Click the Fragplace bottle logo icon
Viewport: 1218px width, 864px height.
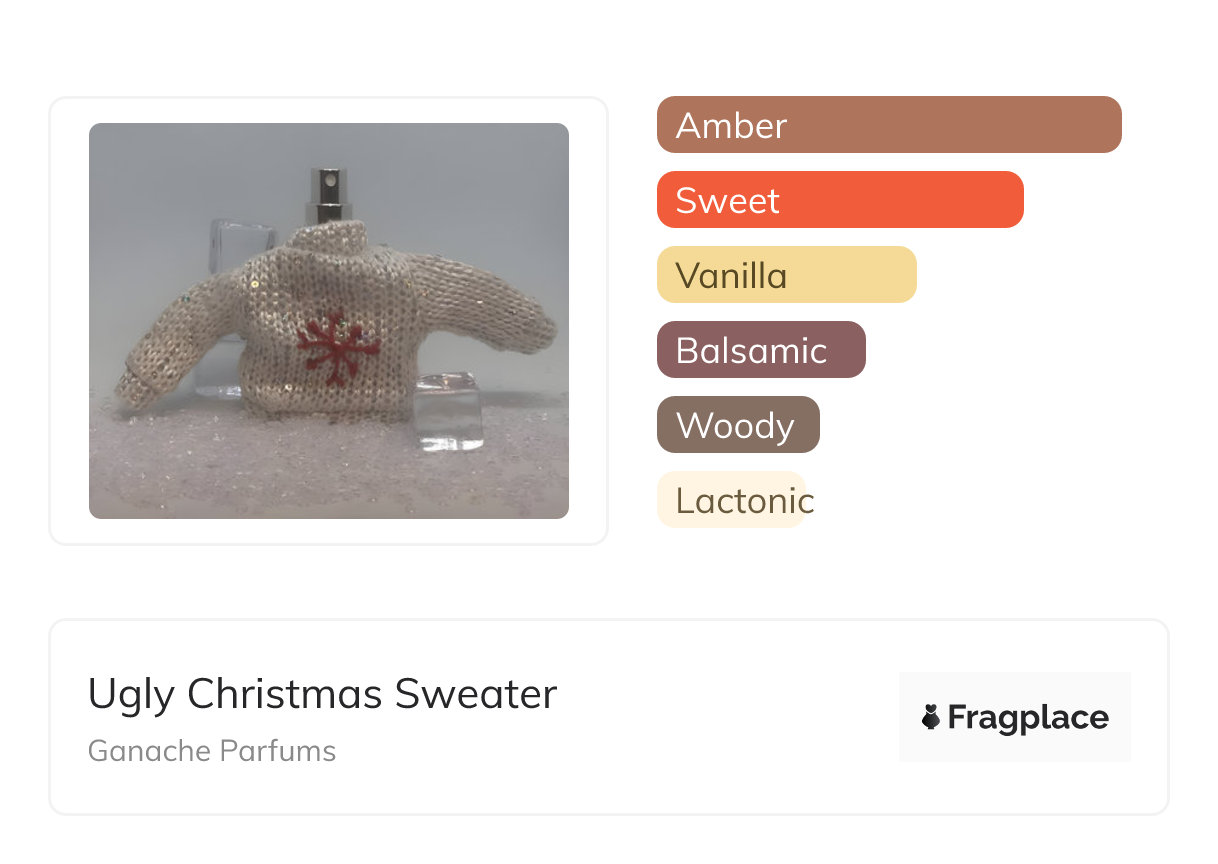pyautogui.click(x=931, y=717)
